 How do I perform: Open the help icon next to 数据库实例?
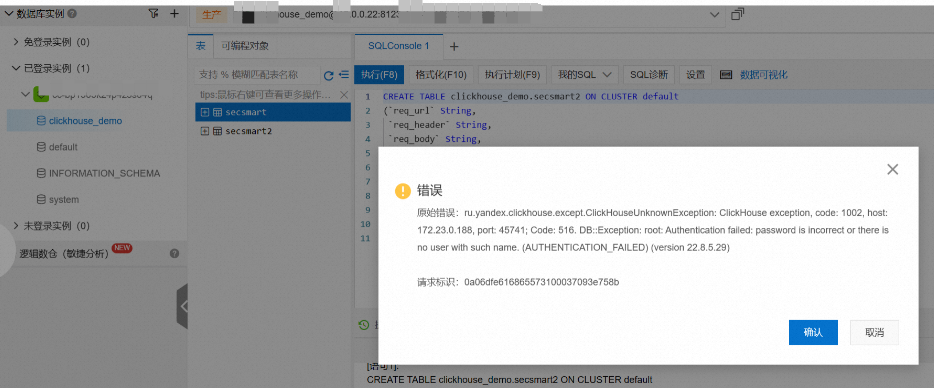point(71,13)
